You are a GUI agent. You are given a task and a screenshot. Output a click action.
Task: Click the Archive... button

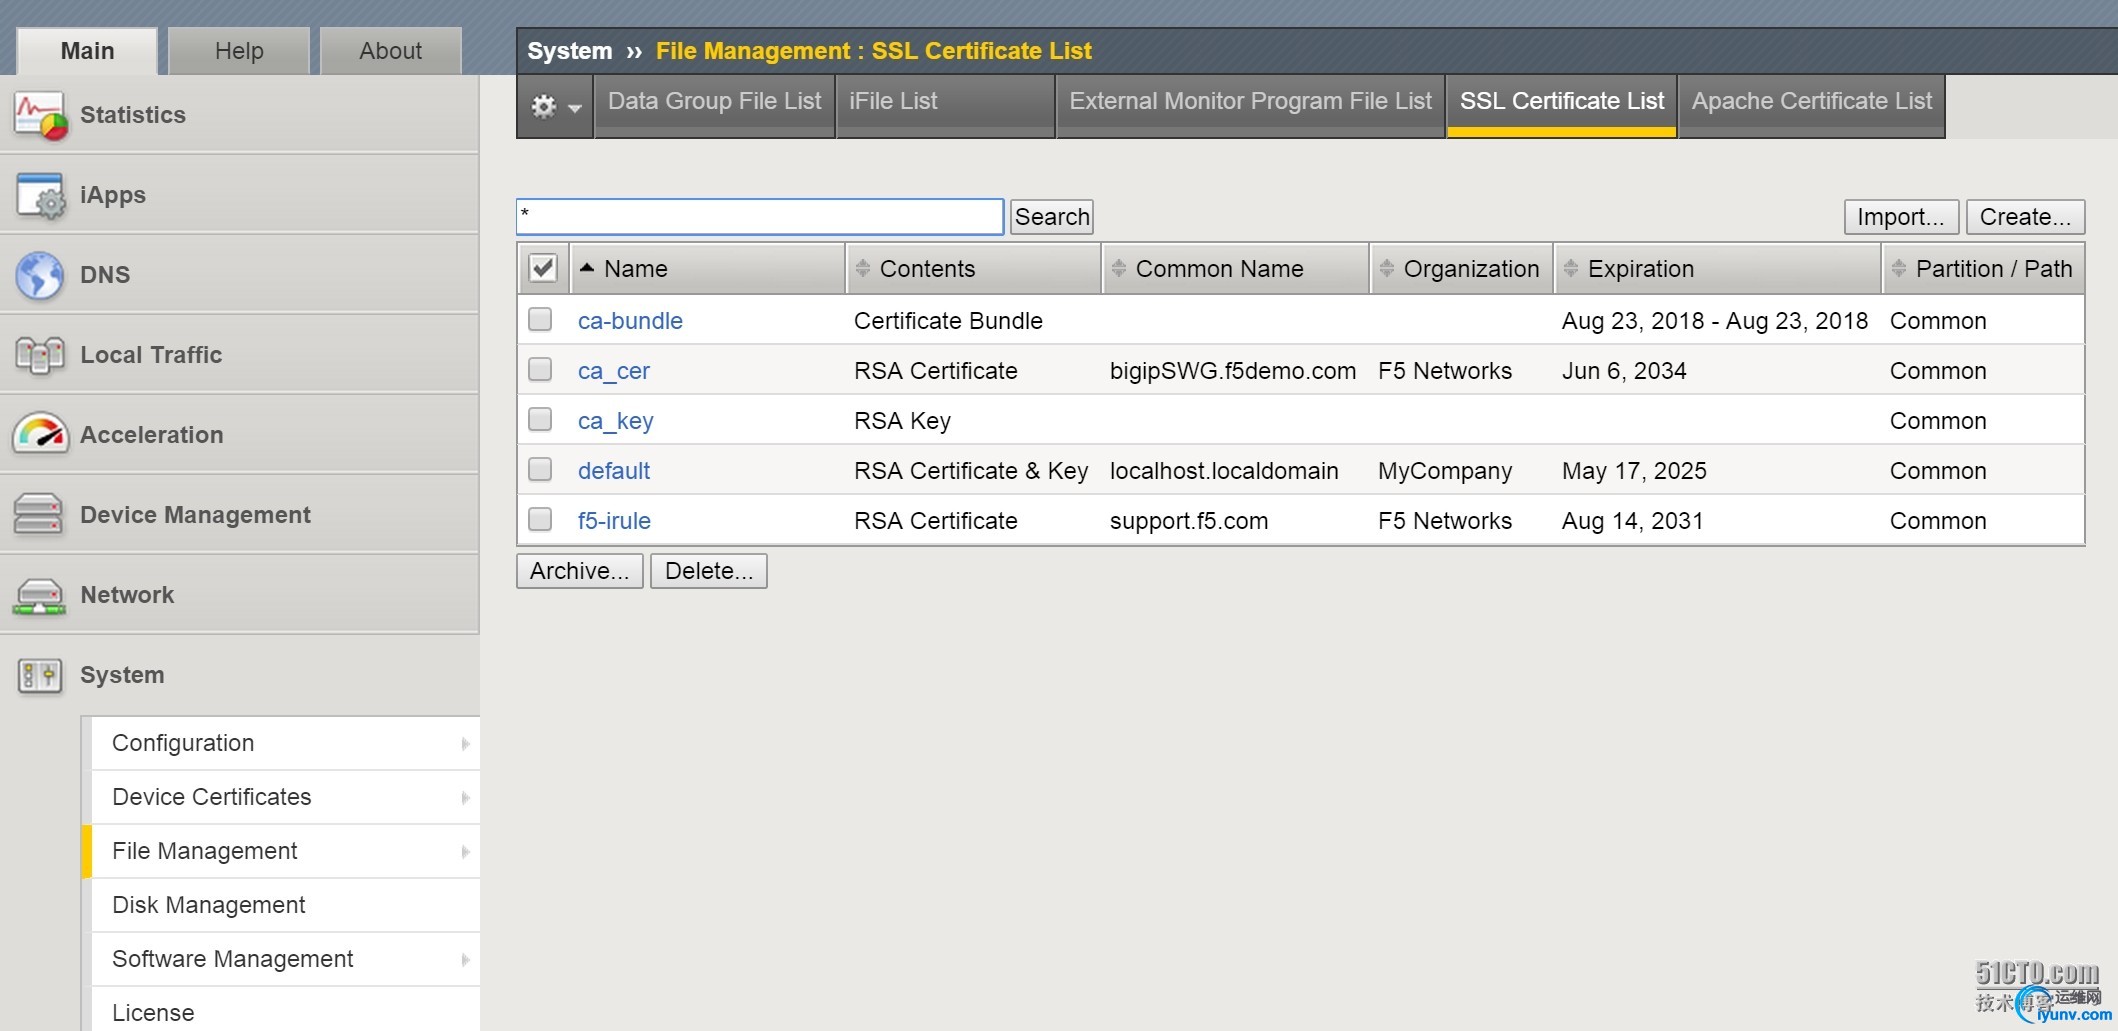tap(580, 571)
